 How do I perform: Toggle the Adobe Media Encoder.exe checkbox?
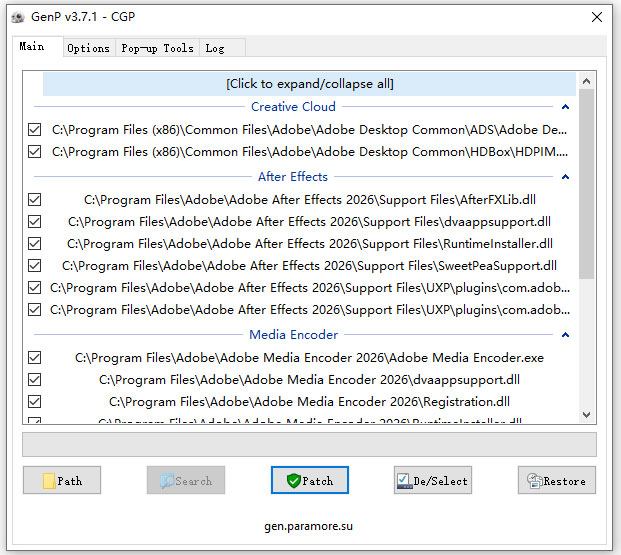(x=35, y=358)
